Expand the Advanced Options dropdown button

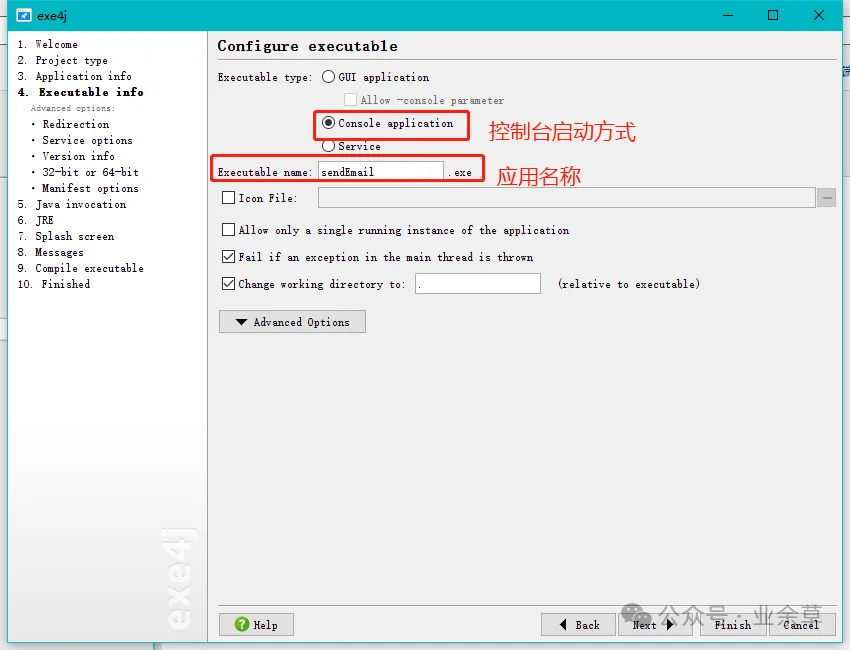point(292,321)
